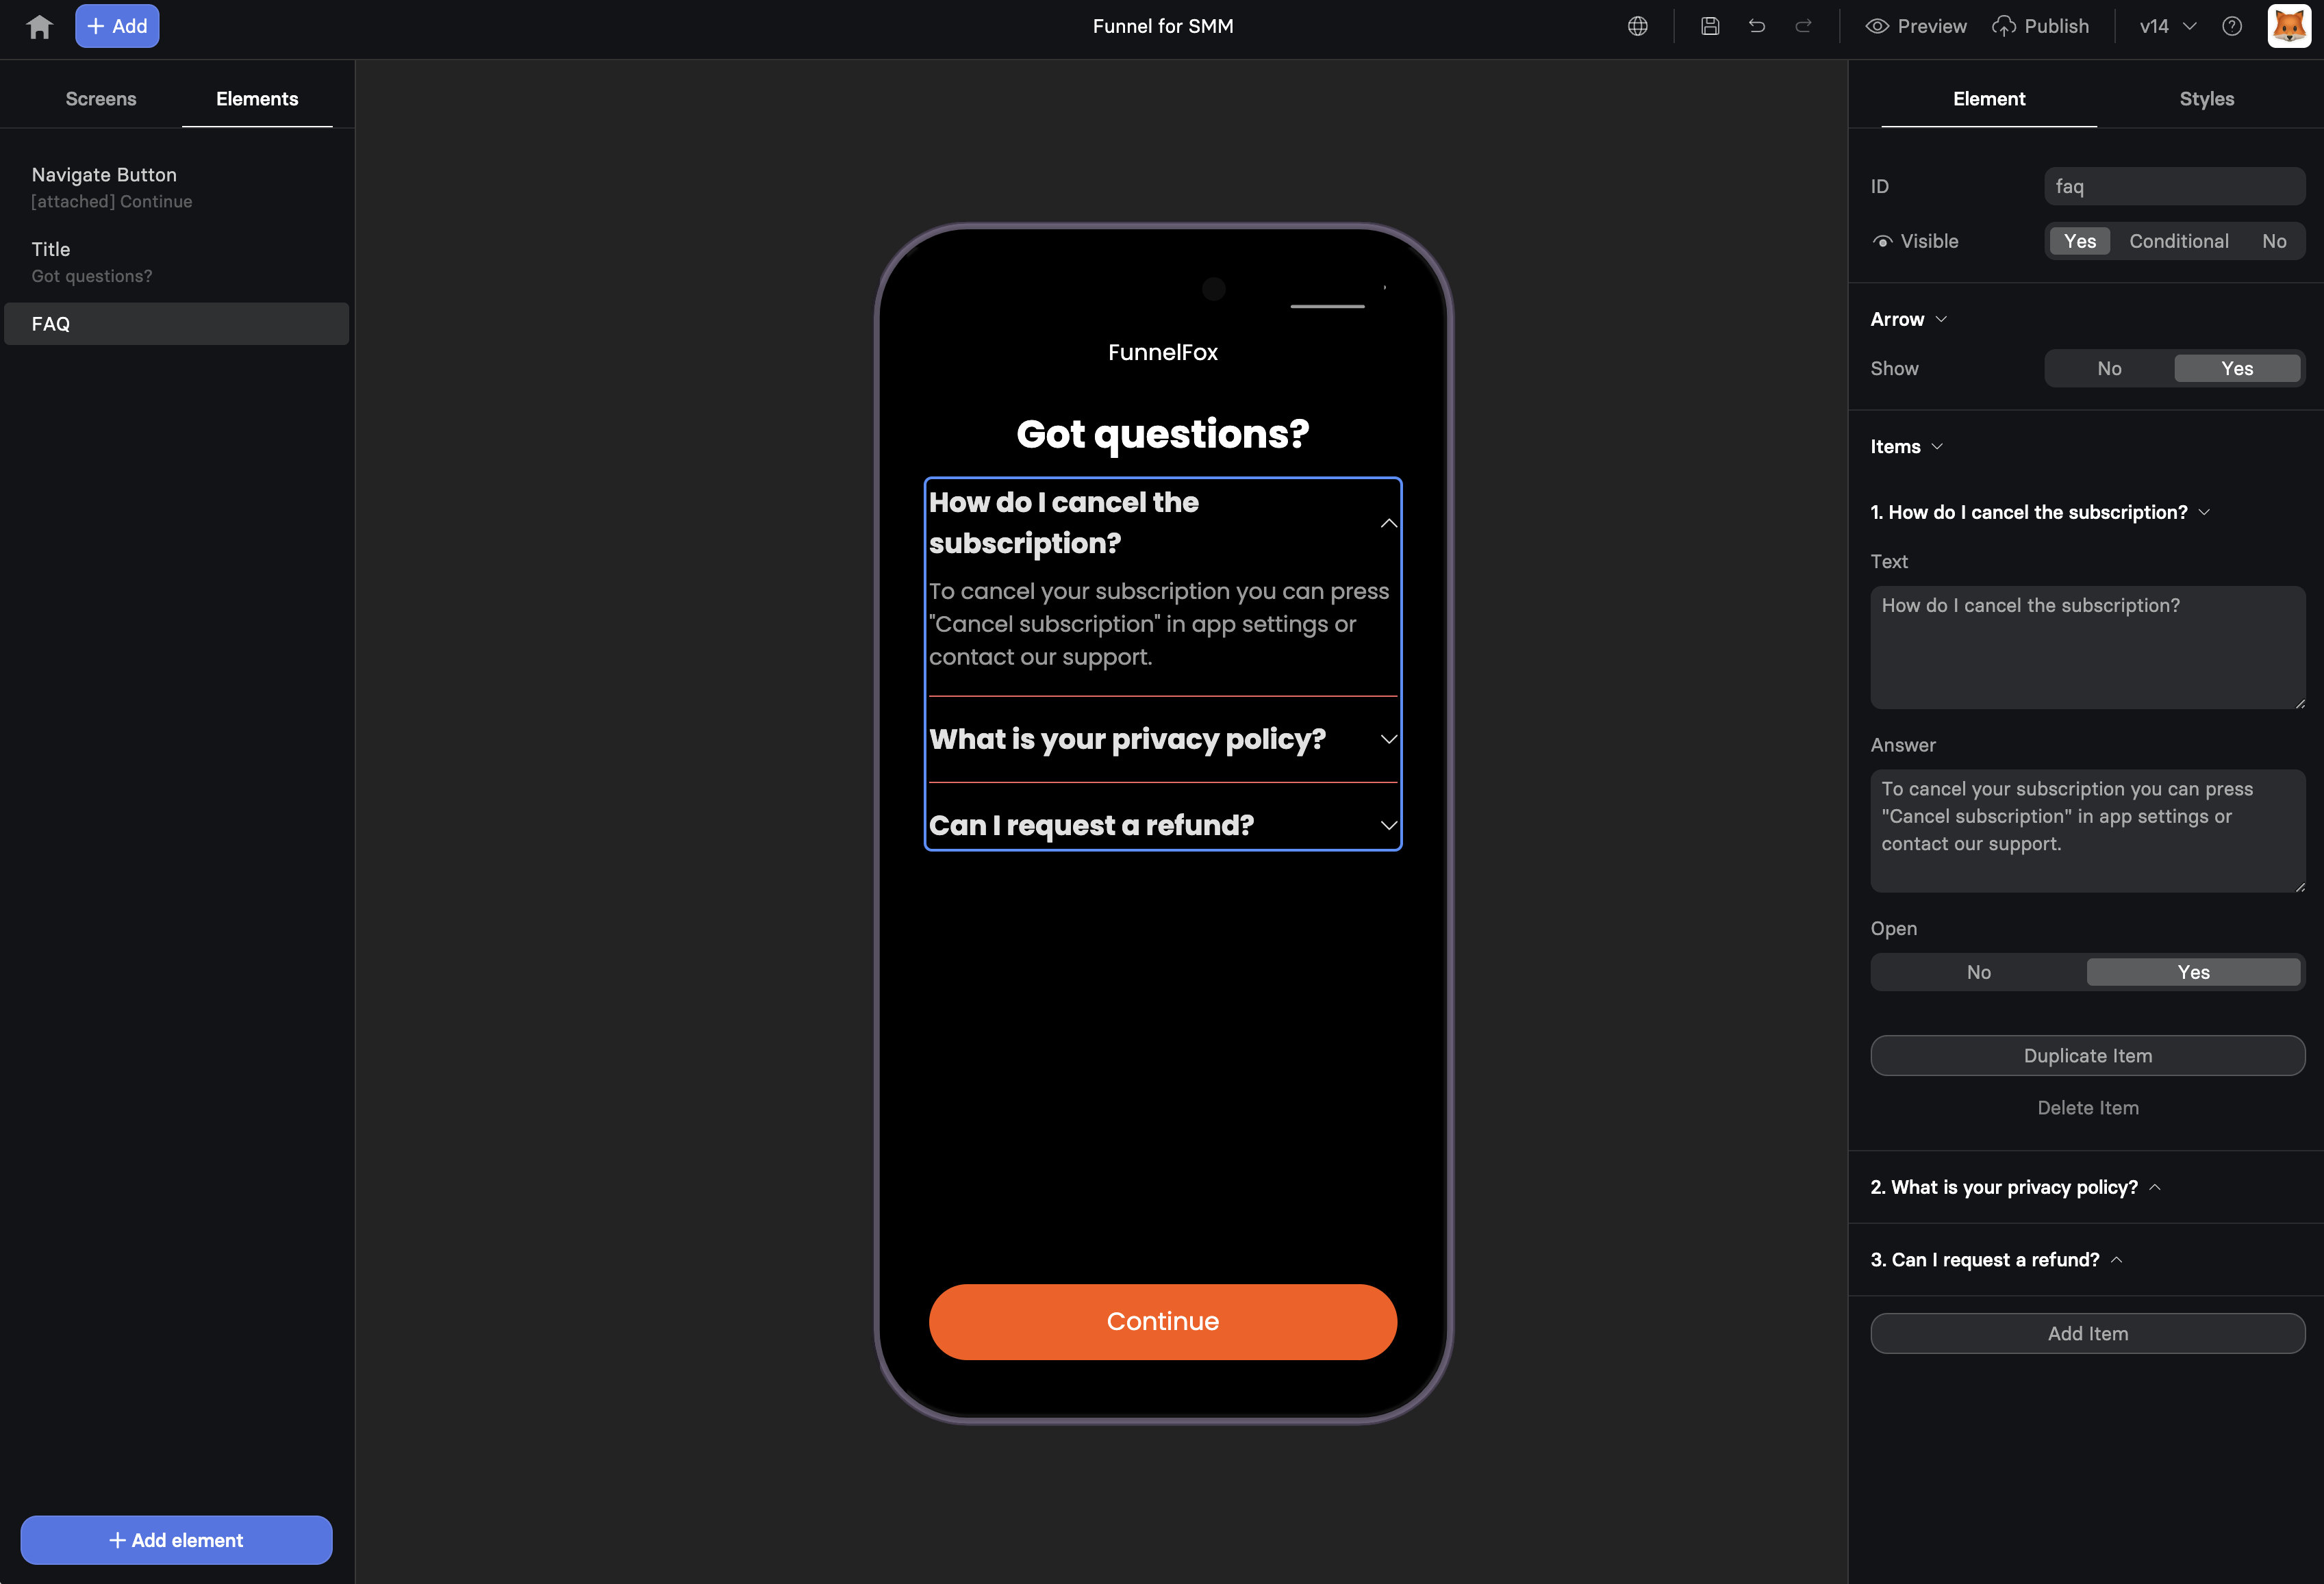Click the blue Add button in top bar
Image resolution: width=2324 pixels, height=1584 pixels.
pyautogui.click(x=117, y=26)
